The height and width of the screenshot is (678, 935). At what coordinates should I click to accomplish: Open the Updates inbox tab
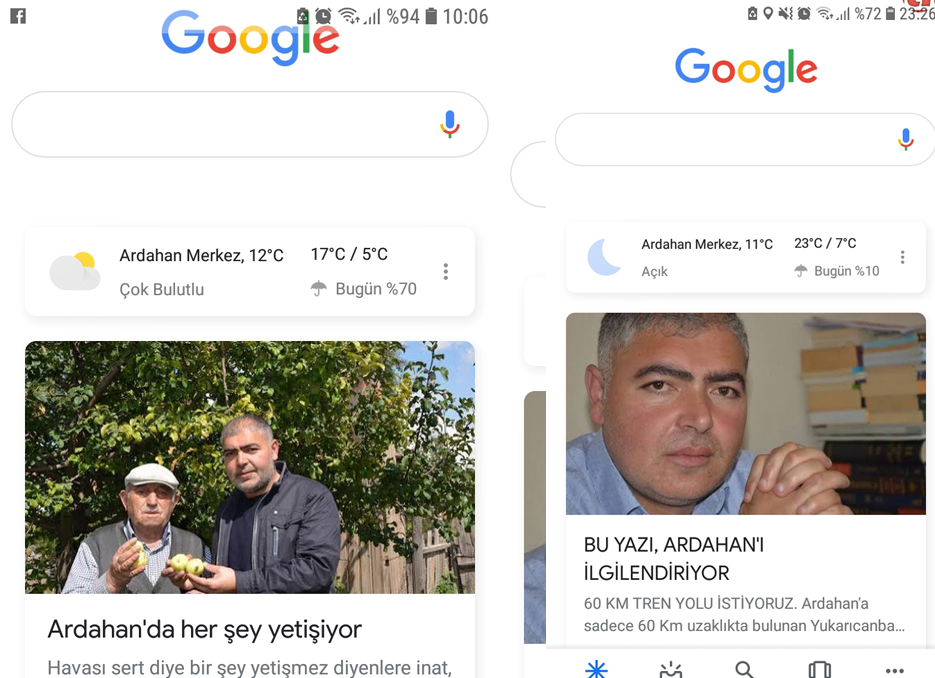click(x=671, y=669)
